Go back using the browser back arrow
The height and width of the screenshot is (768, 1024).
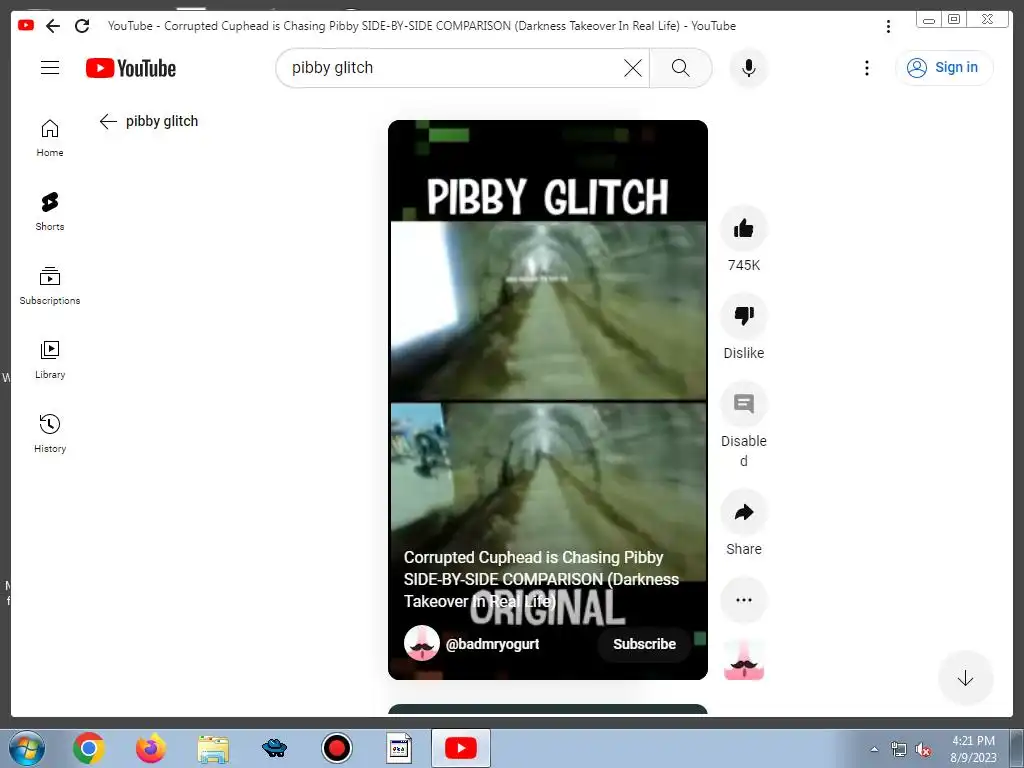tap(53, 26)
